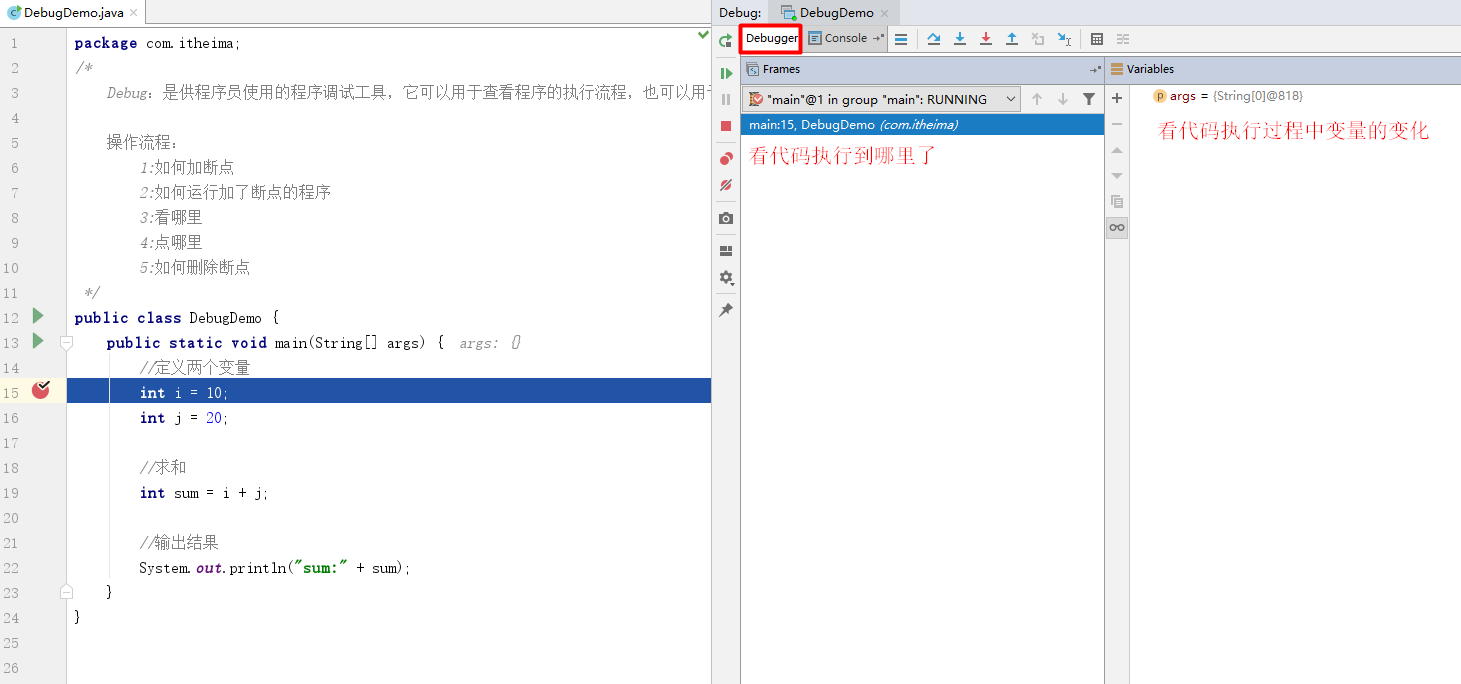Move the watch up in Variables
Image resolution: width=1461 pixels, height=684 pixels.
click(x=1117, y=150)
